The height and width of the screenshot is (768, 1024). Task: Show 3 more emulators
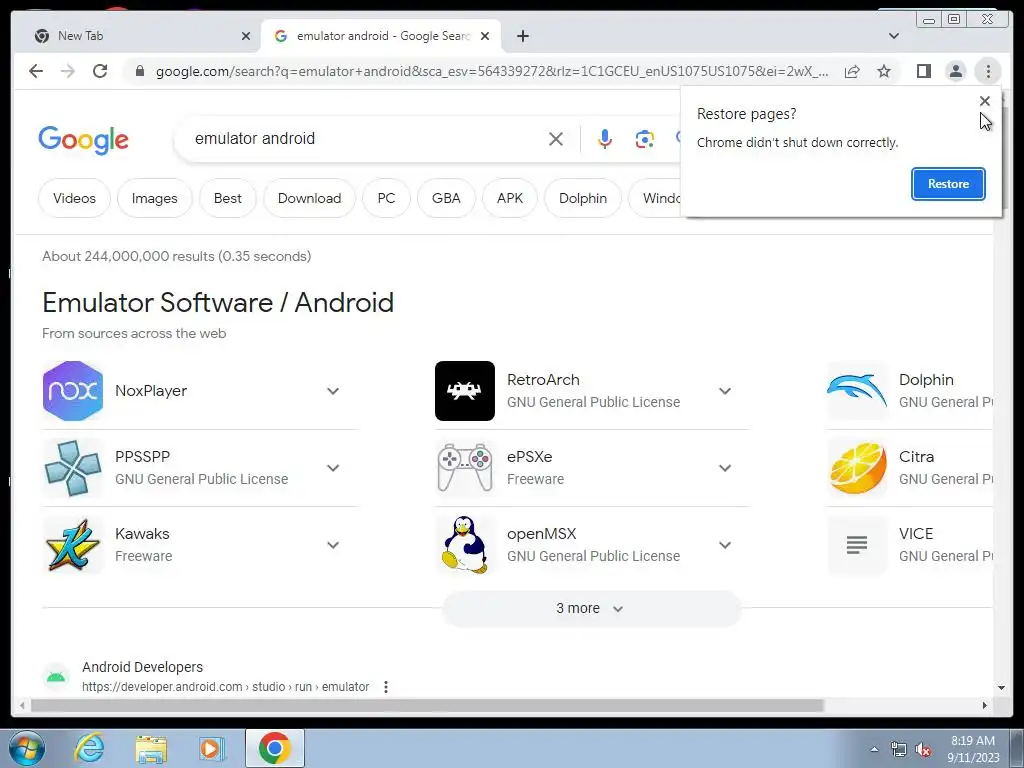tap(591, 608)
